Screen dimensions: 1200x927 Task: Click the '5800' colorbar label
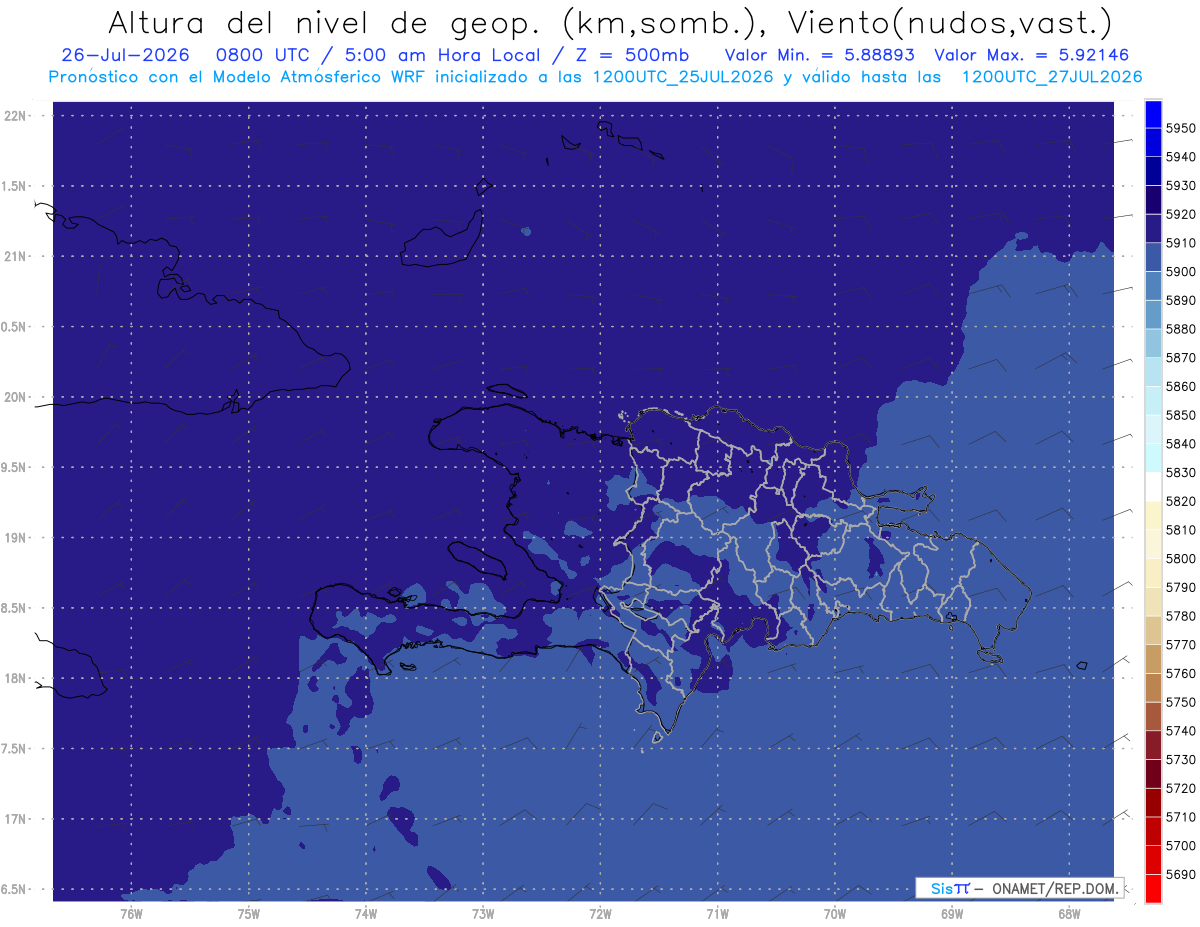[1180, 558]
